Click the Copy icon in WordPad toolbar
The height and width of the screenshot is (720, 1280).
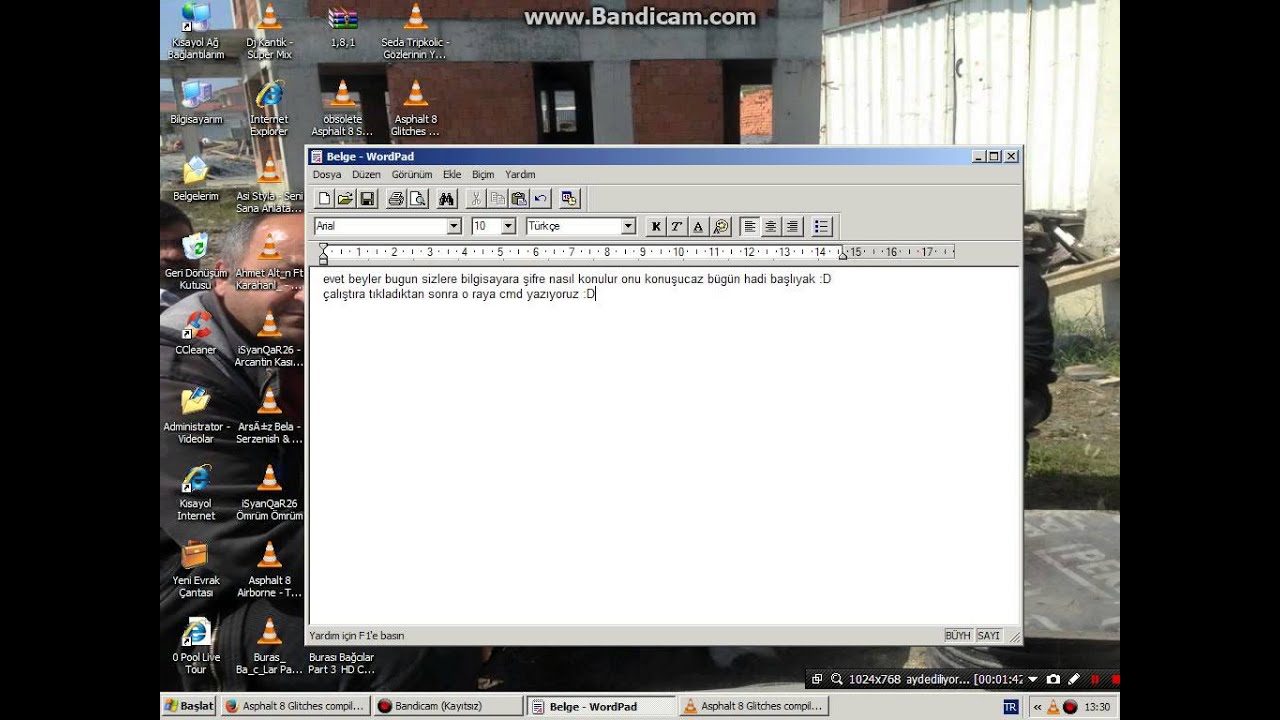(x=497, y=199)
